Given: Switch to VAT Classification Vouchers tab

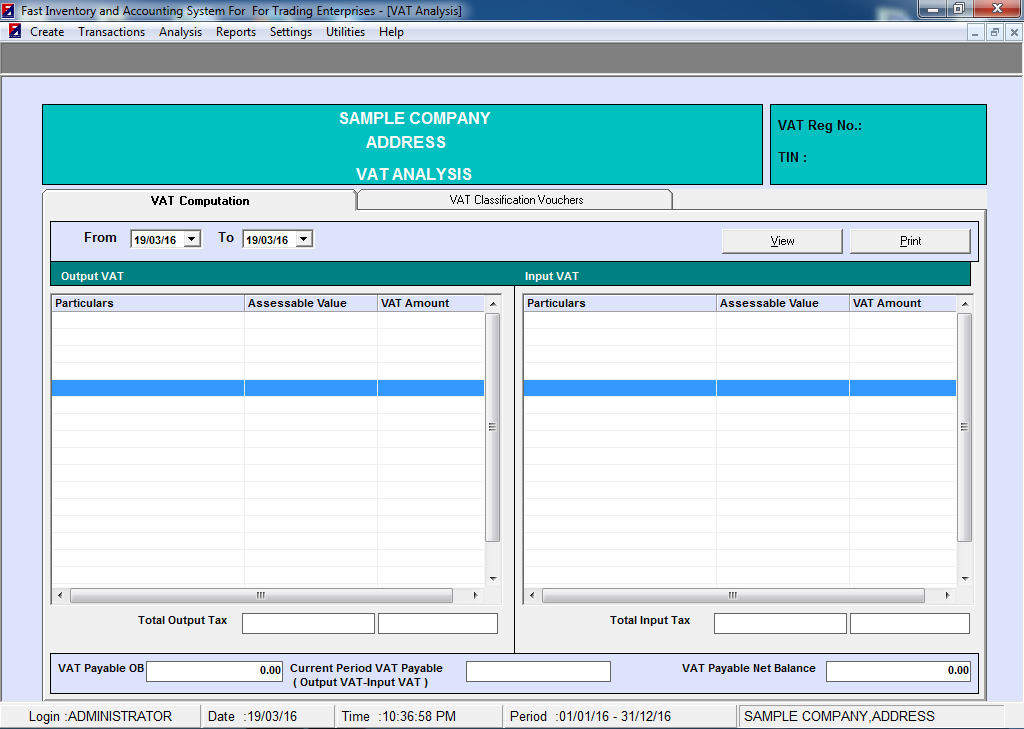Looking at the screenshot, I should [516, 200].
